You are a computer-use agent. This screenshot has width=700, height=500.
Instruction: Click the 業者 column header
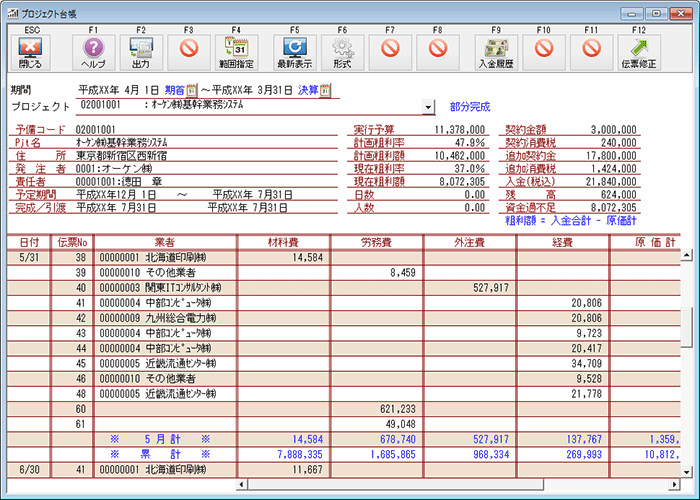(165, 242)
